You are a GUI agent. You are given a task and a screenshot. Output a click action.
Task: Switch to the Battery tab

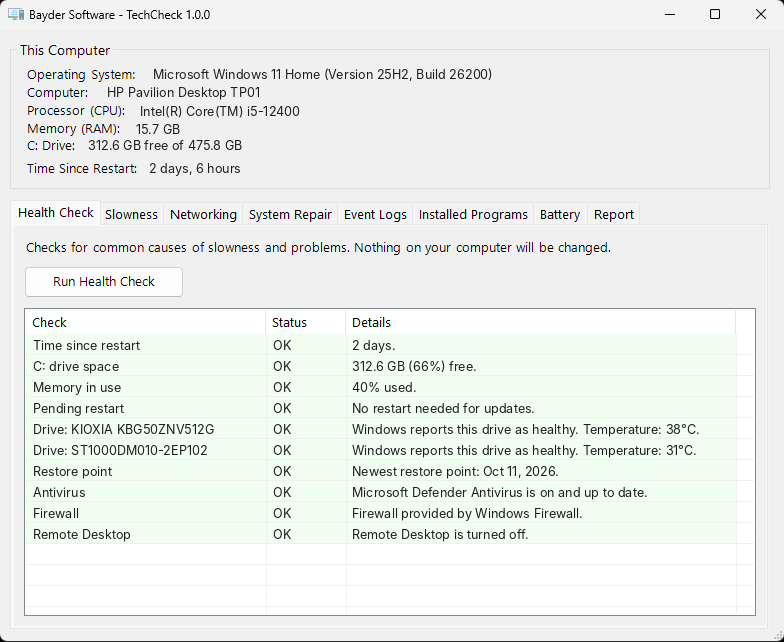tap(560, 214)
